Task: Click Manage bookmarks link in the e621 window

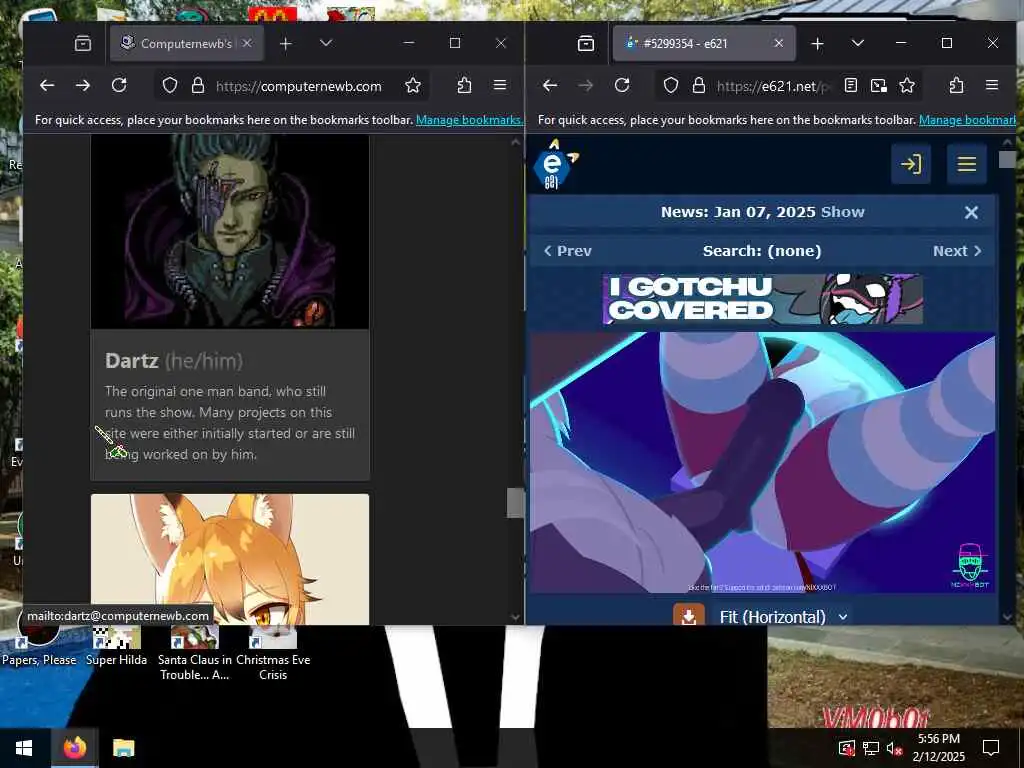Action: pyautogui.click(x=967, y=120)
